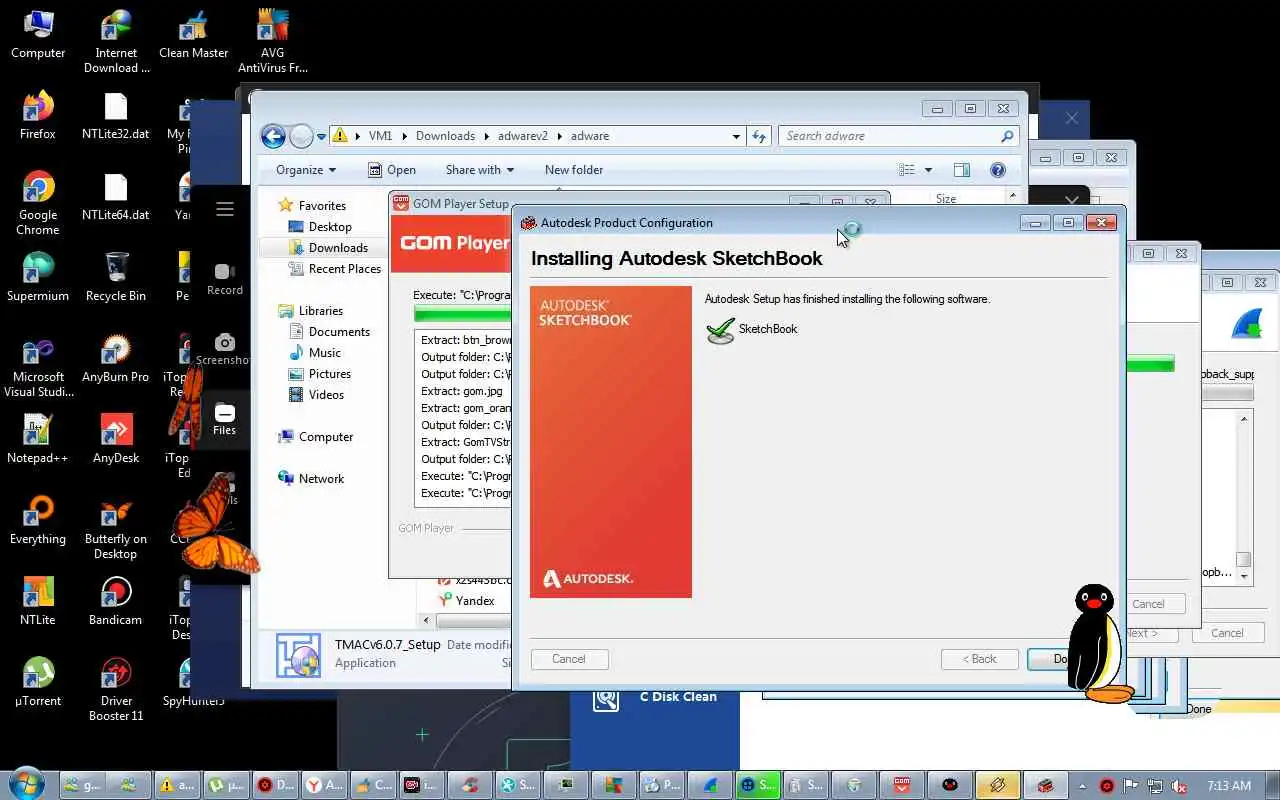1280x800 pixels.
Task: Launch the Everything search shortcut
Action: [x=38, y=521]
